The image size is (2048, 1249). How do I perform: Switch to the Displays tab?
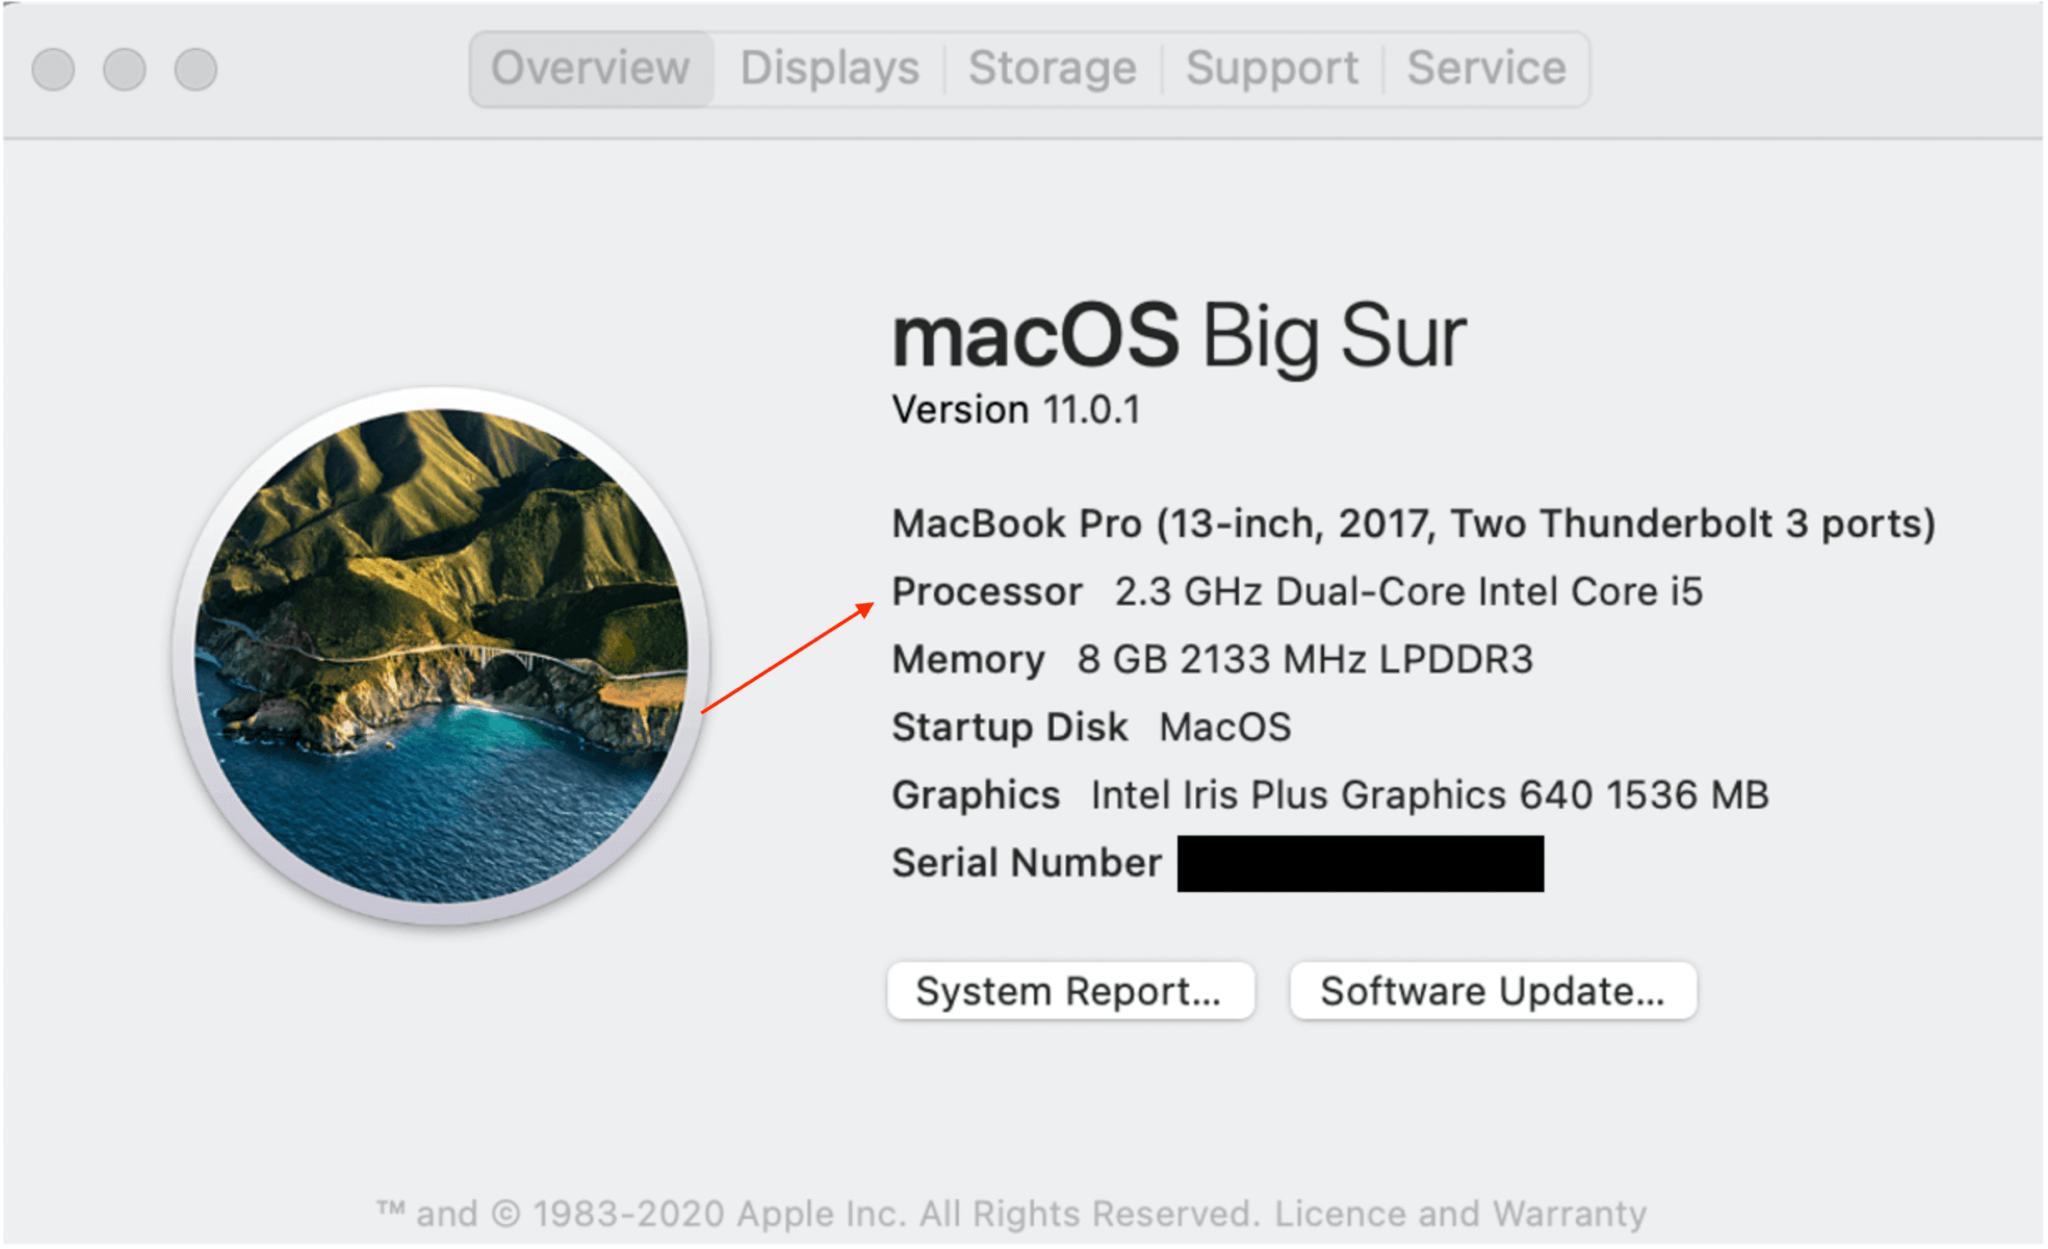(x=828, y=68)
